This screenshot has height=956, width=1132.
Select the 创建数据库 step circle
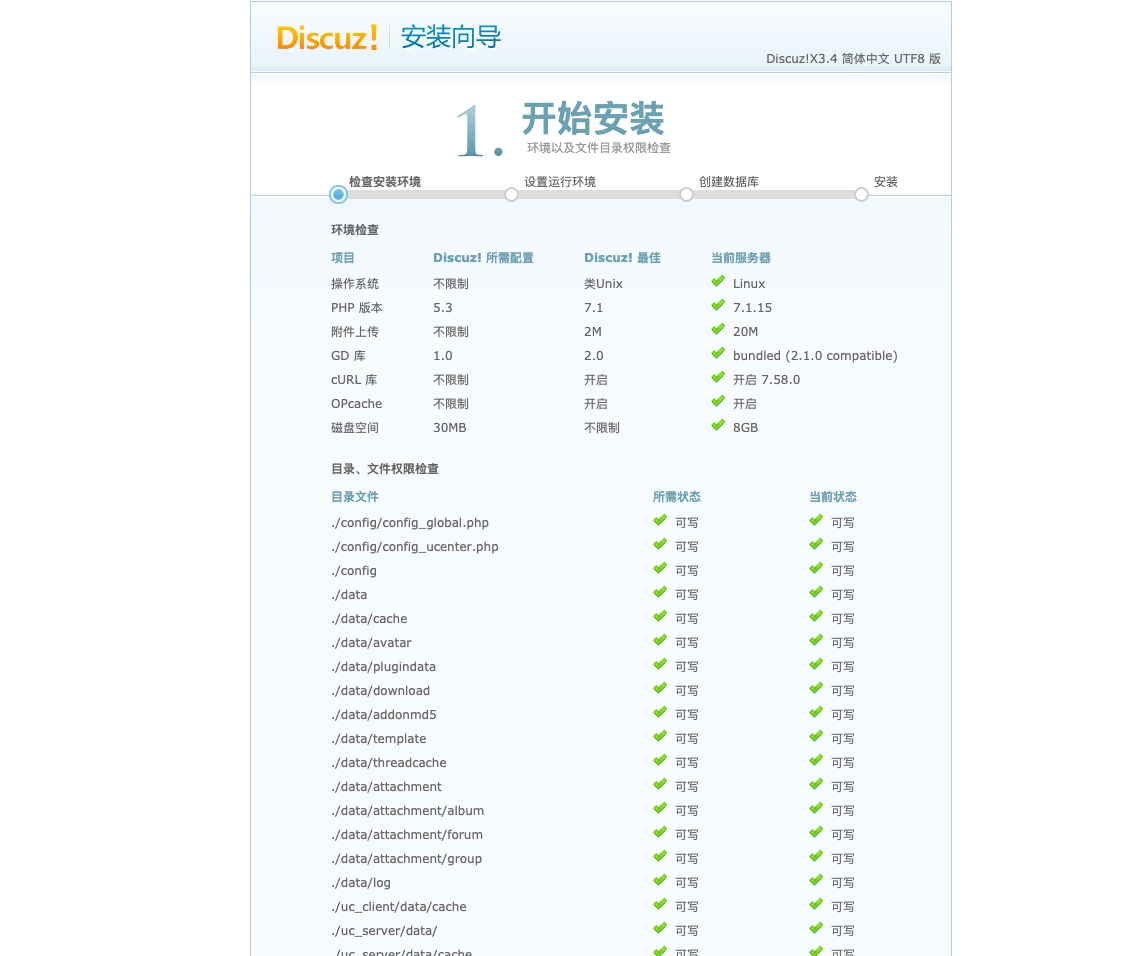[686, 194]
